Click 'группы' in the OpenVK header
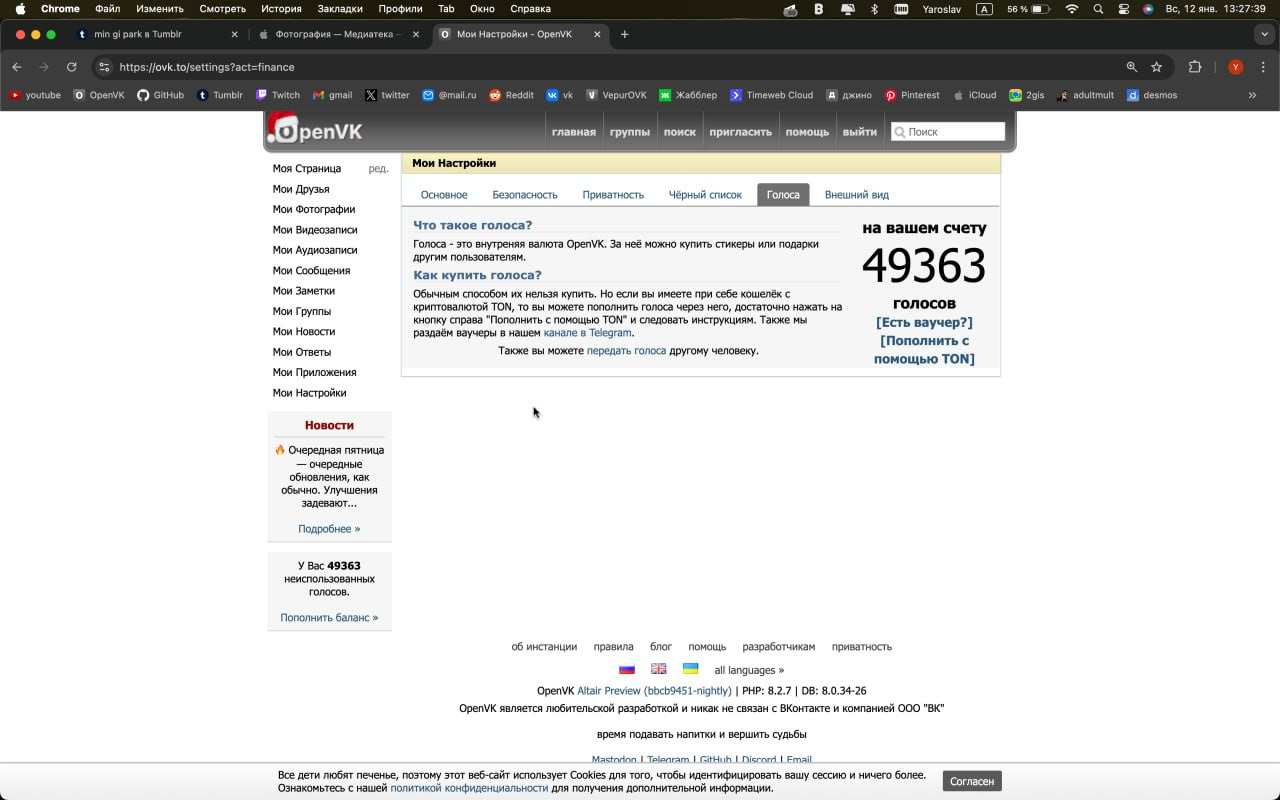This screenshot has height=800, width=1280. tap(630, 132)
